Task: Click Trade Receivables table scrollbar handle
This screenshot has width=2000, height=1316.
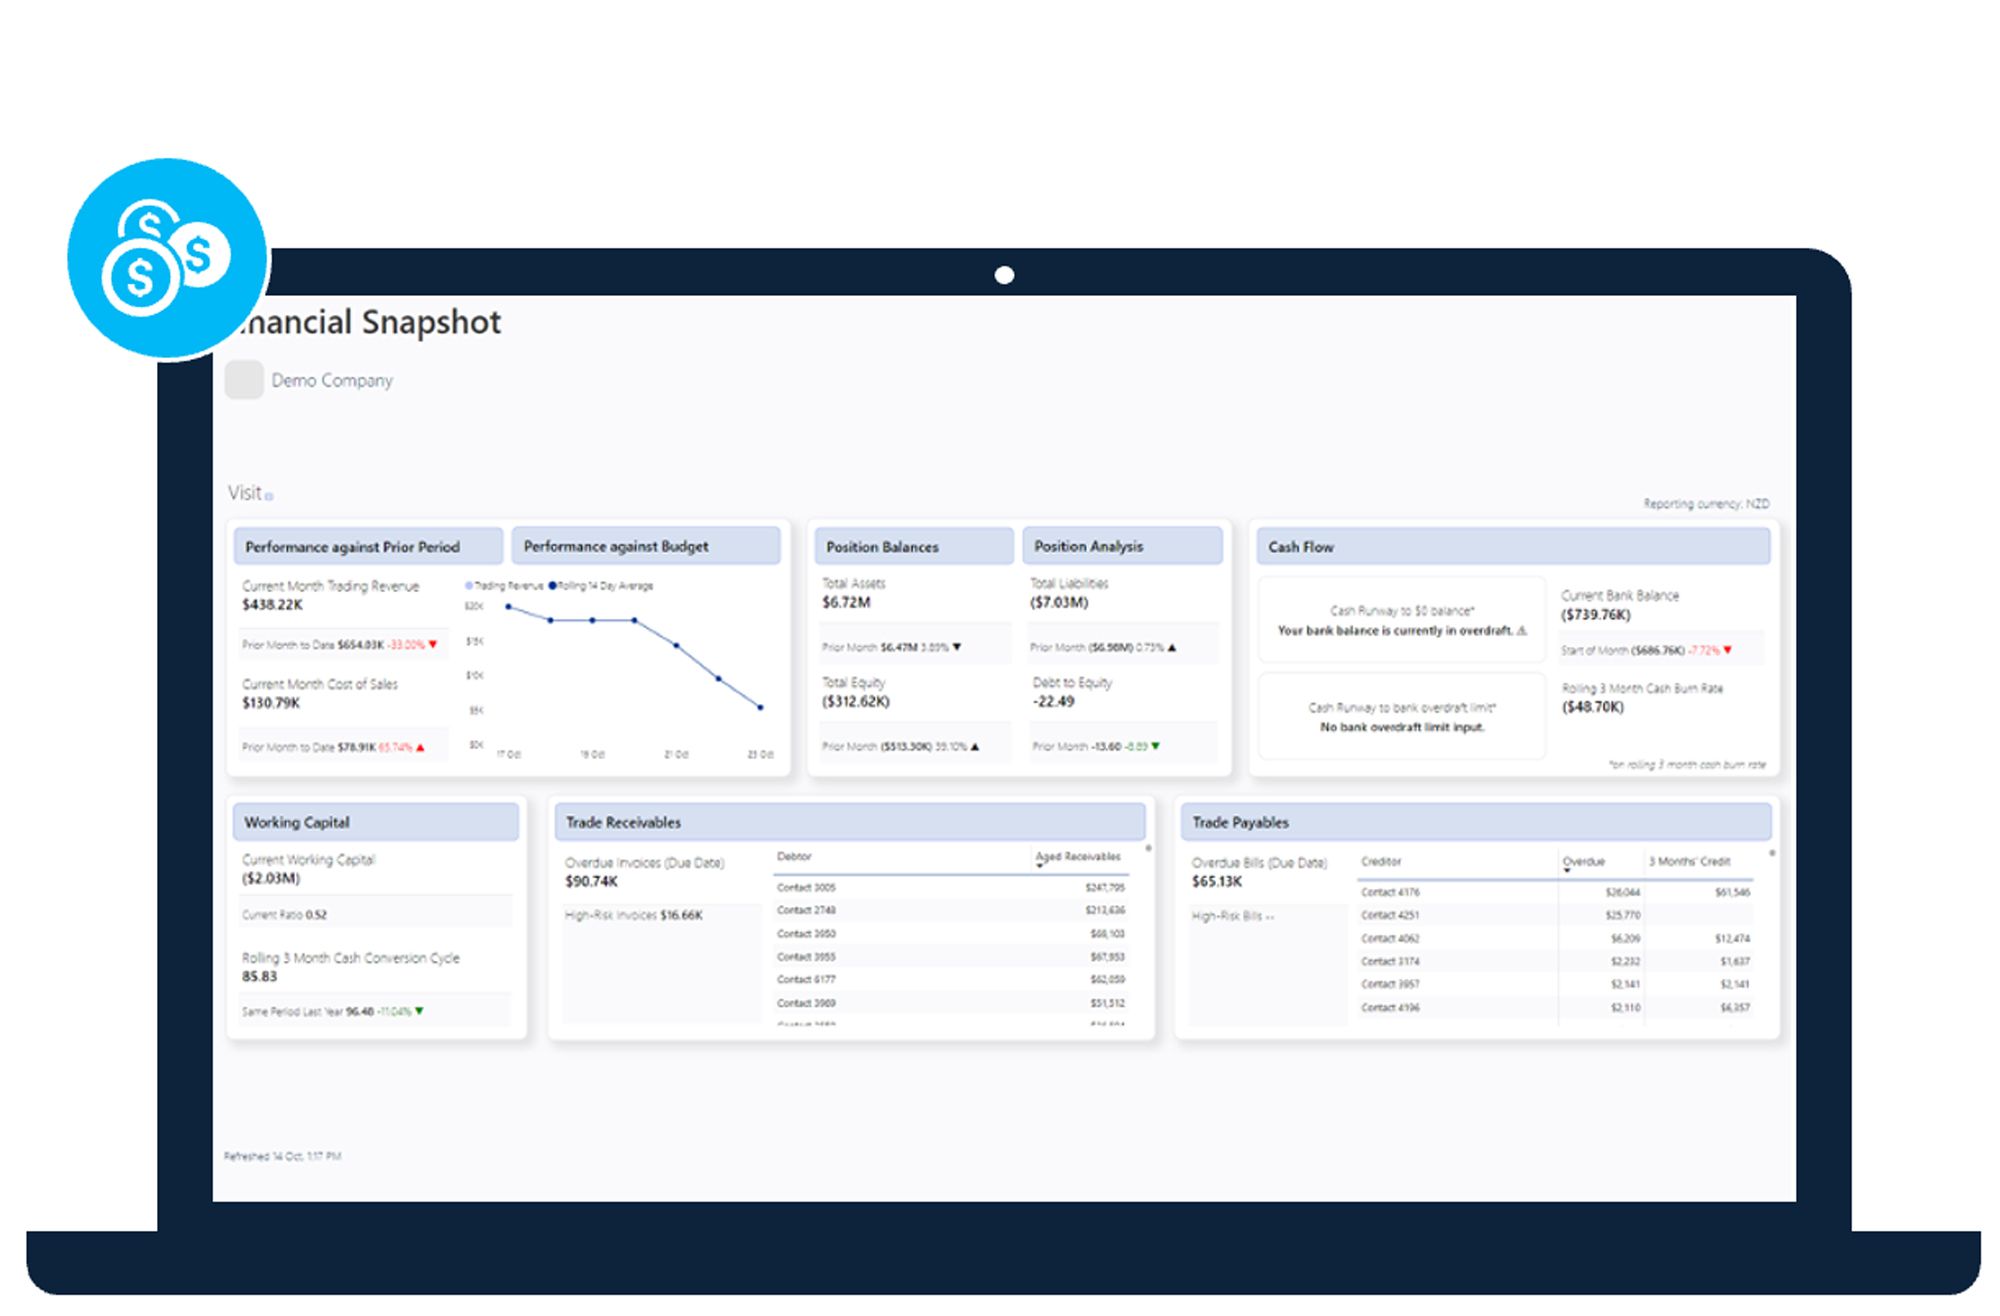Action: coord(1148,849)
